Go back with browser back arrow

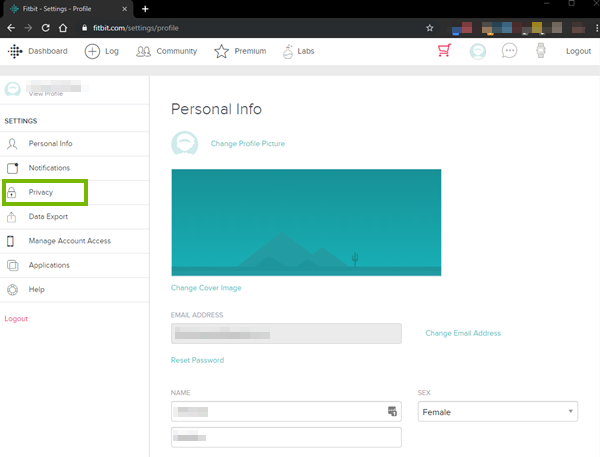click(11, 28)
